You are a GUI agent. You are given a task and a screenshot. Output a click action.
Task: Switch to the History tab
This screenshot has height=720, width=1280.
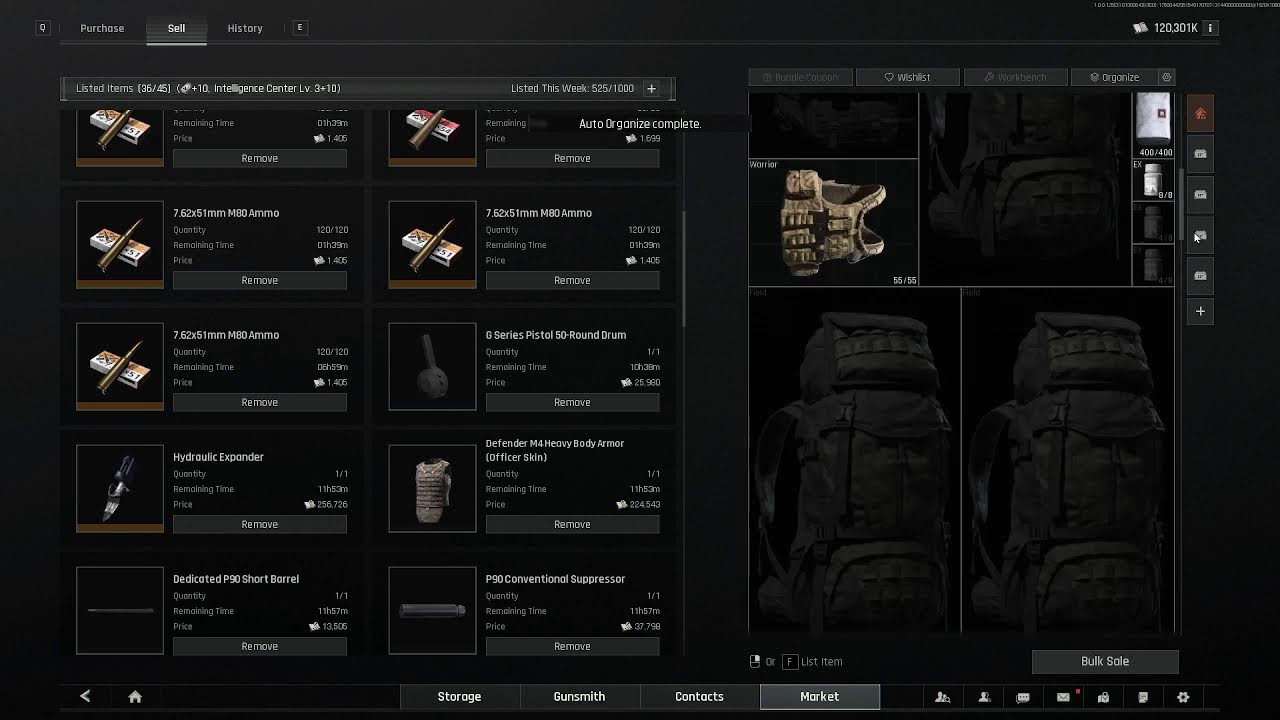(x=245, y=28)
